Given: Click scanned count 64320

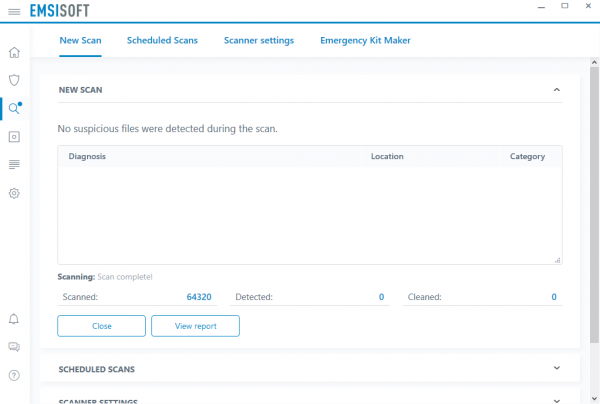Looking at the screenshot, I should click(199, 297).
